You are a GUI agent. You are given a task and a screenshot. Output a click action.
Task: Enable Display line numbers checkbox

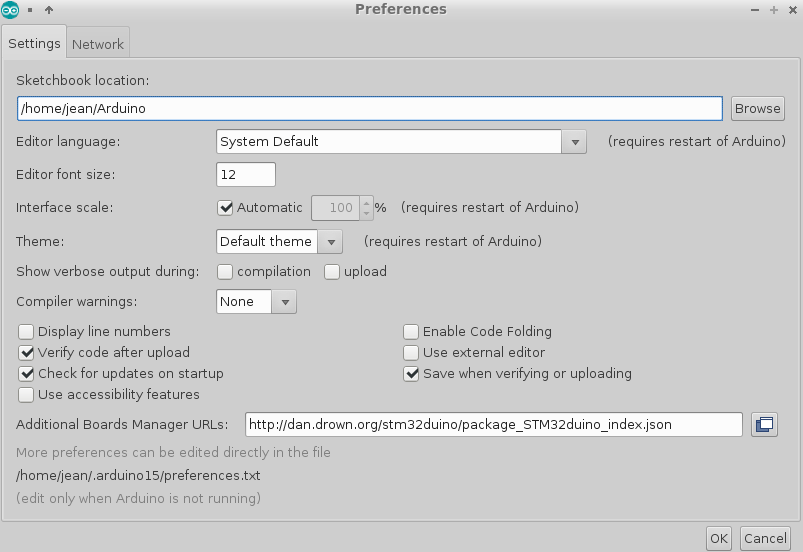click(26, 332)
